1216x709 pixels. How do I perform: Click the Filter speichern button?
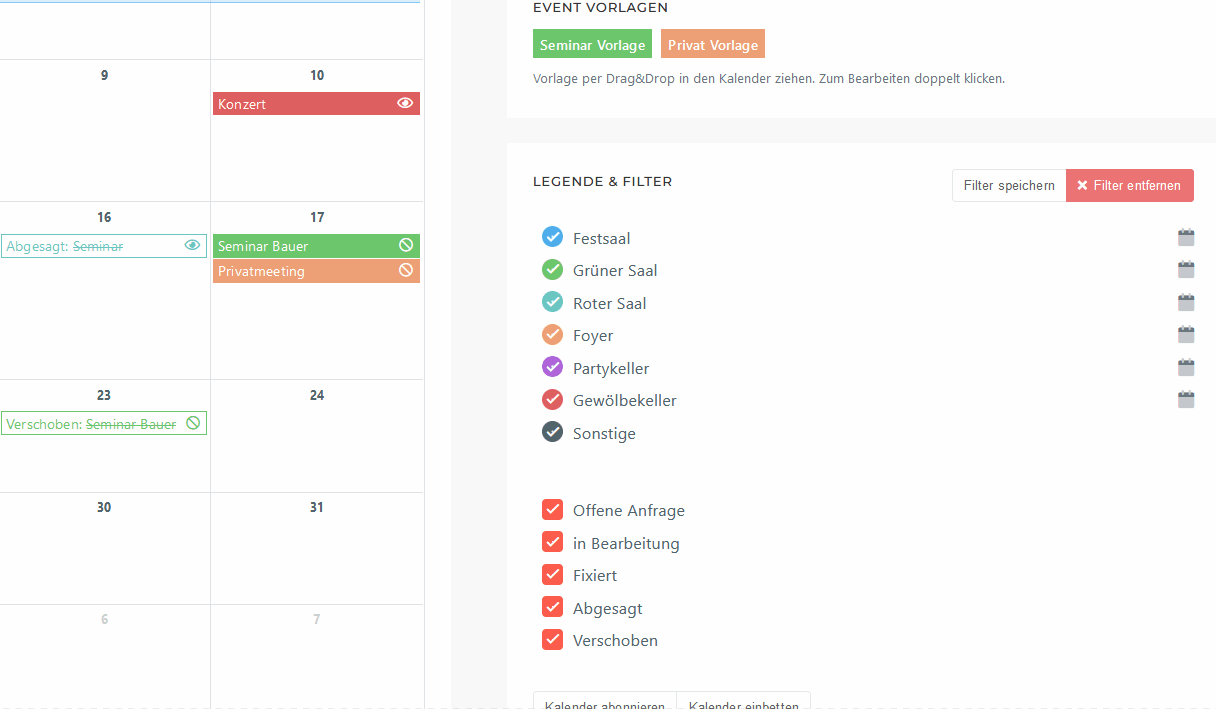click(x=1008, y=185)
